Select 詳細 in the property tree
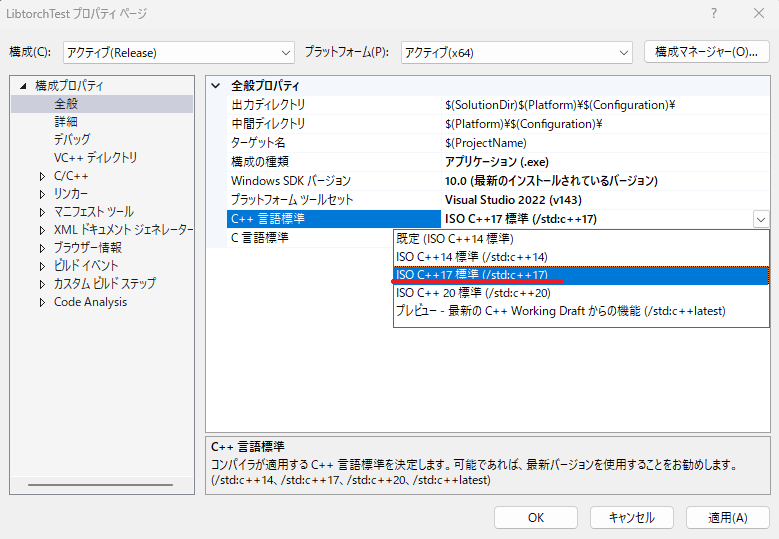This screenshot has width=779, height=539. tap(66, 122)
